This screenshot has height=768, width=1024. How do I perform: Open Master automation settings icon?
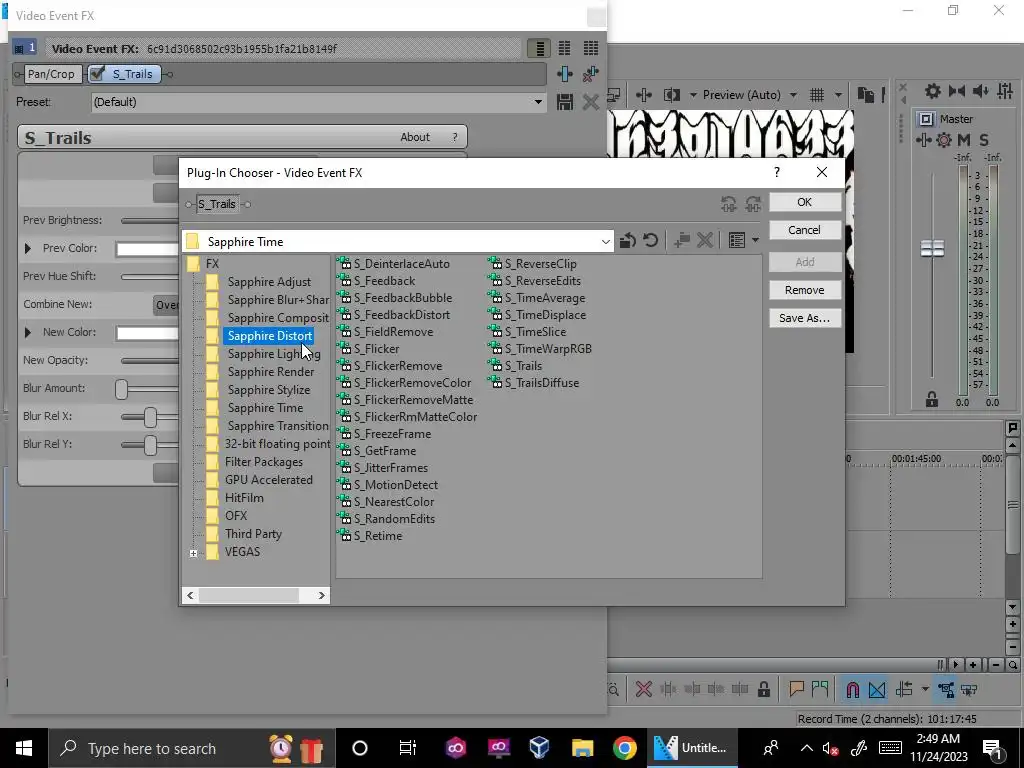(x=944, y=140)
